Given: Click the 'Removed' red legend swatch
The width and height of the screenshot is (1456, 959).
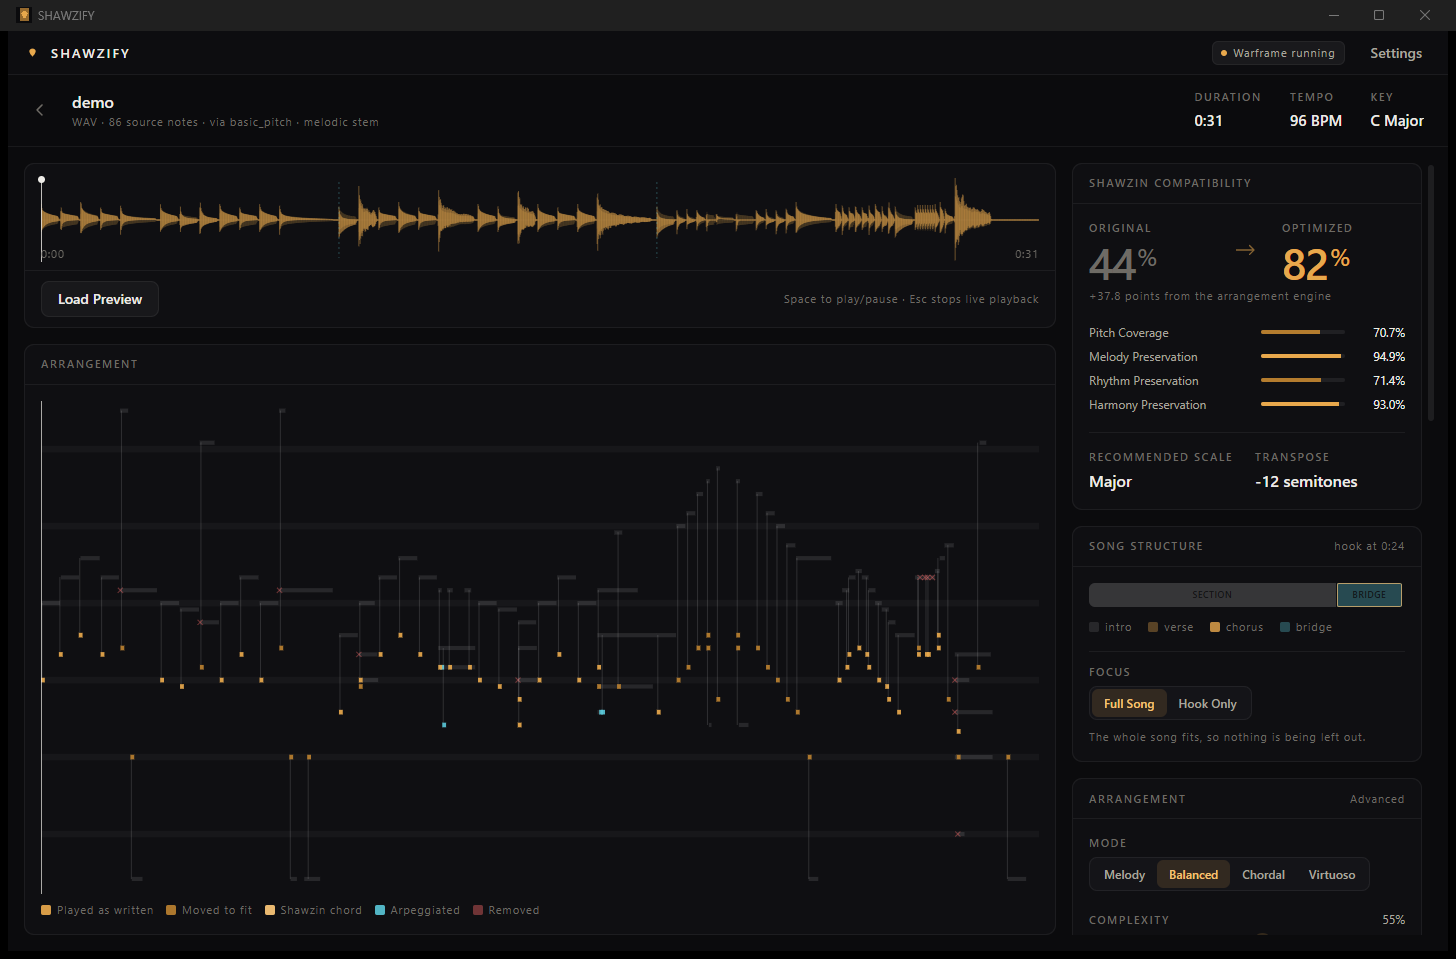Looking at the screenshot, I should click(x=478, y=910).
